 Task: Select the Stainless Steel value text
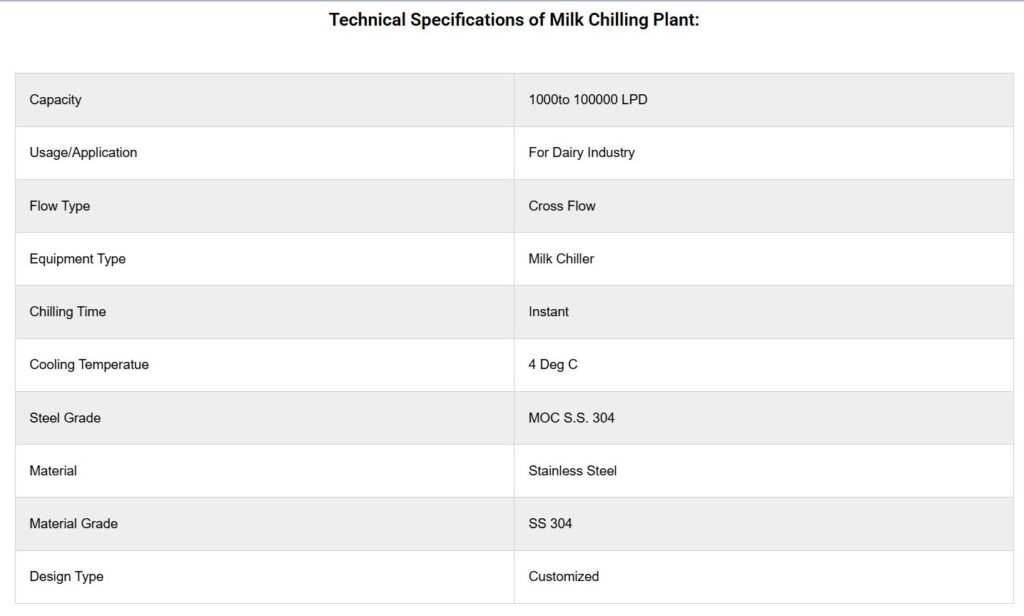pyautogui.click(x=573, y=471)
